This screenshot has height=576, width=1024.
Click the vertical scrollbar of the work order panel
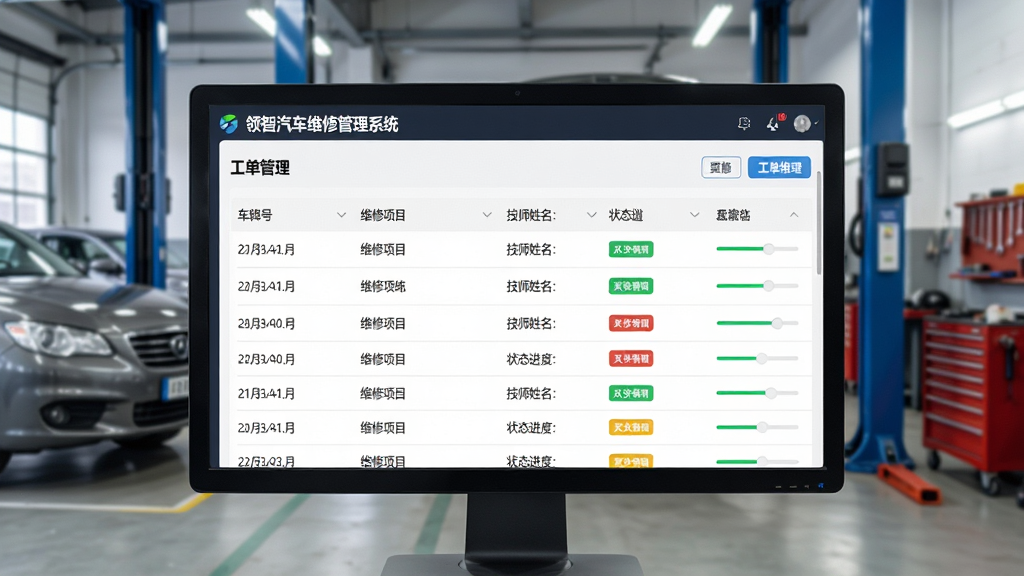(819, 222)
